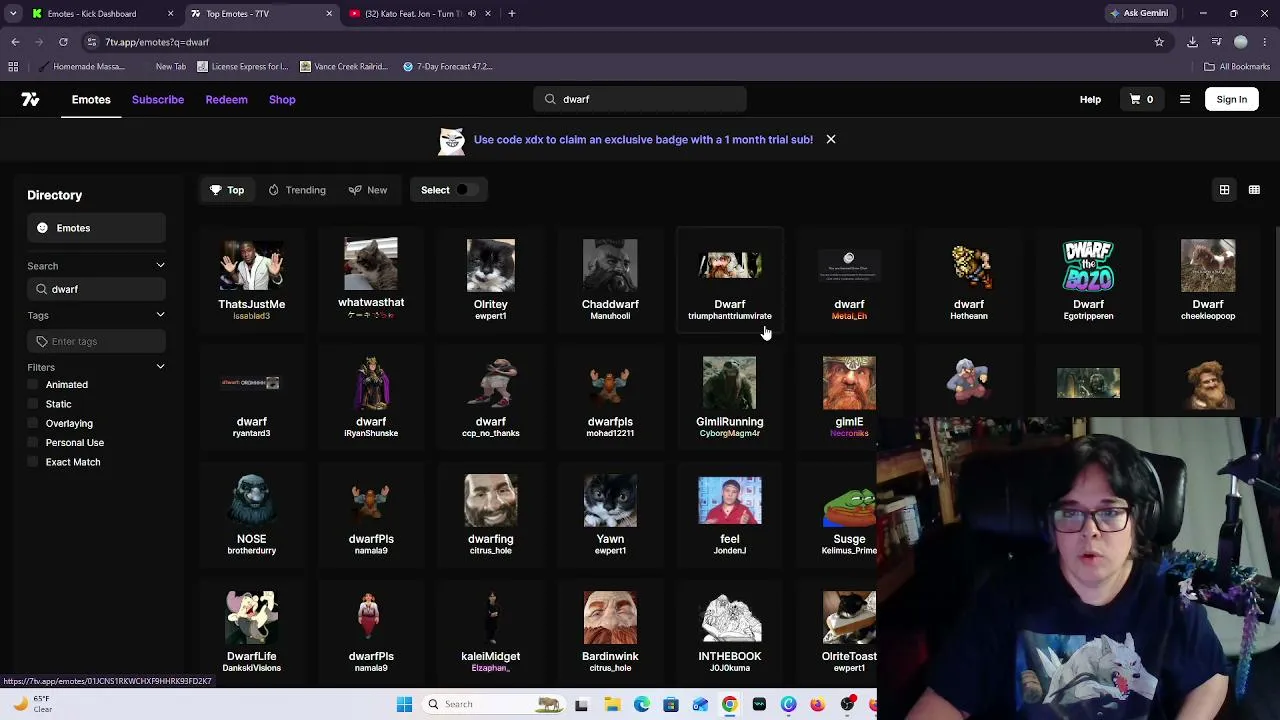1280x720 pixels.
Task: Enable the Animated filter checkbox
Action: pyautogui.click(x=33, y=384)
